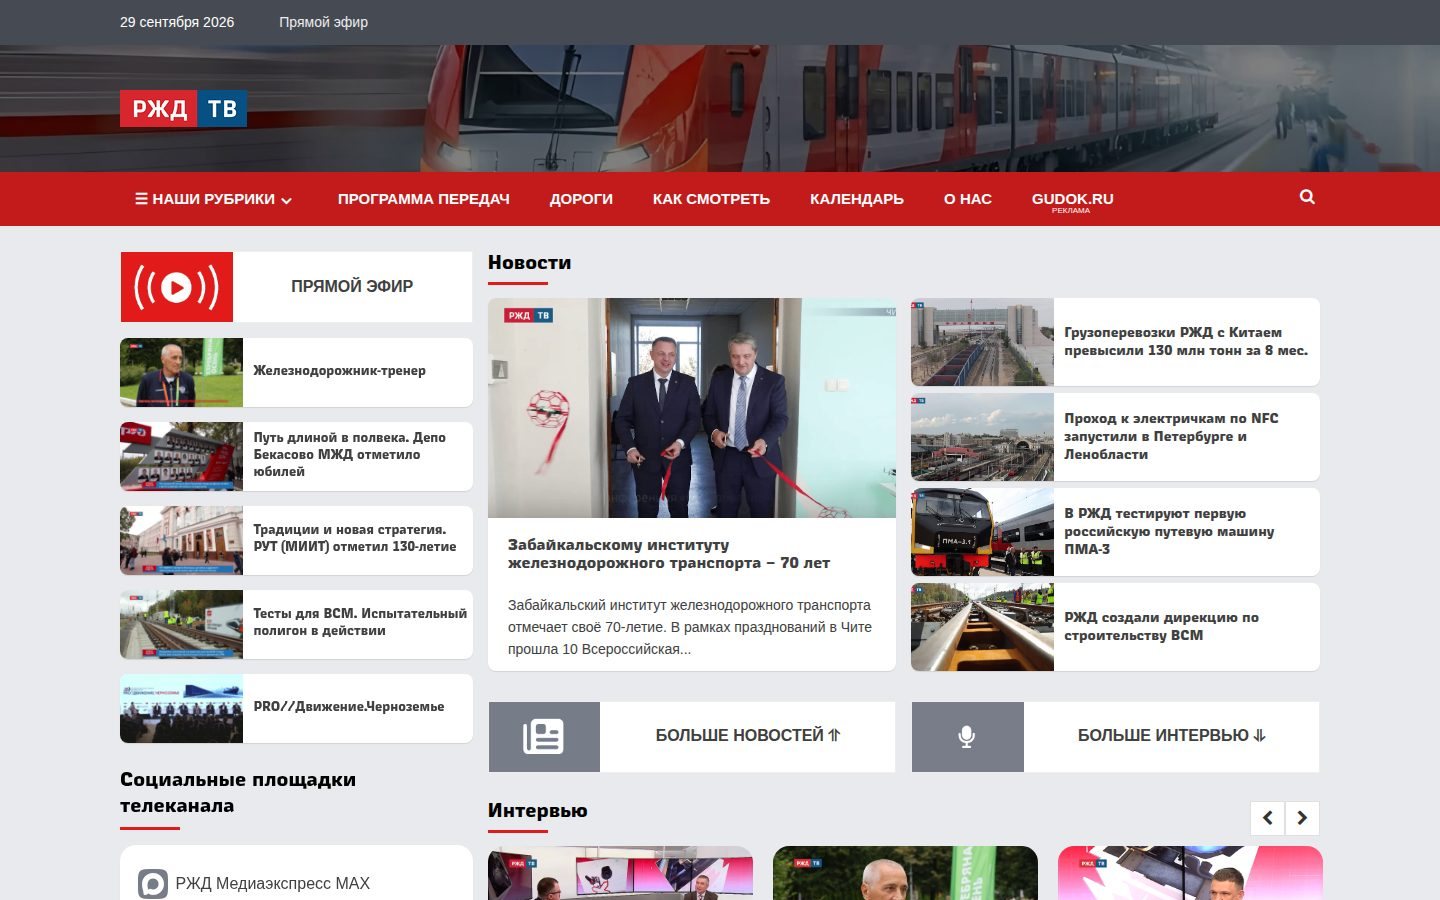Open Забайкальскому институту 70 лет headline
1440x900 pixels.
pos(668,554)
